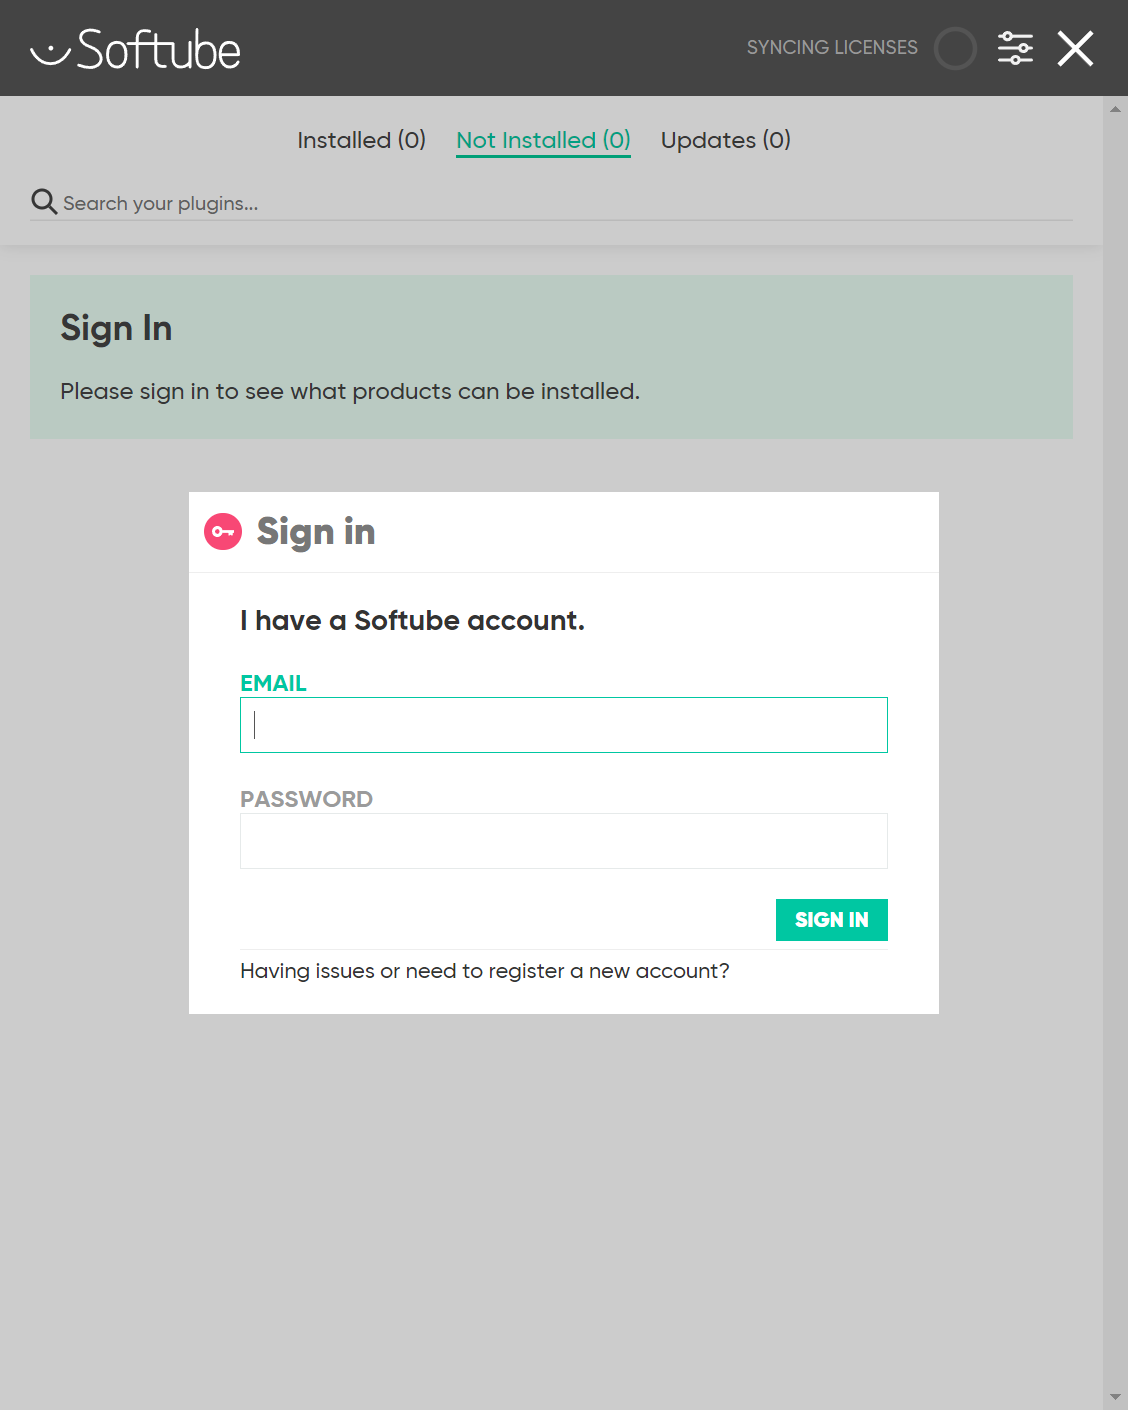Image resolution: width=1128 pixels, height=1410 pixels.
Task: Switch to the Installed (0) tab
Action: point(362,140)
